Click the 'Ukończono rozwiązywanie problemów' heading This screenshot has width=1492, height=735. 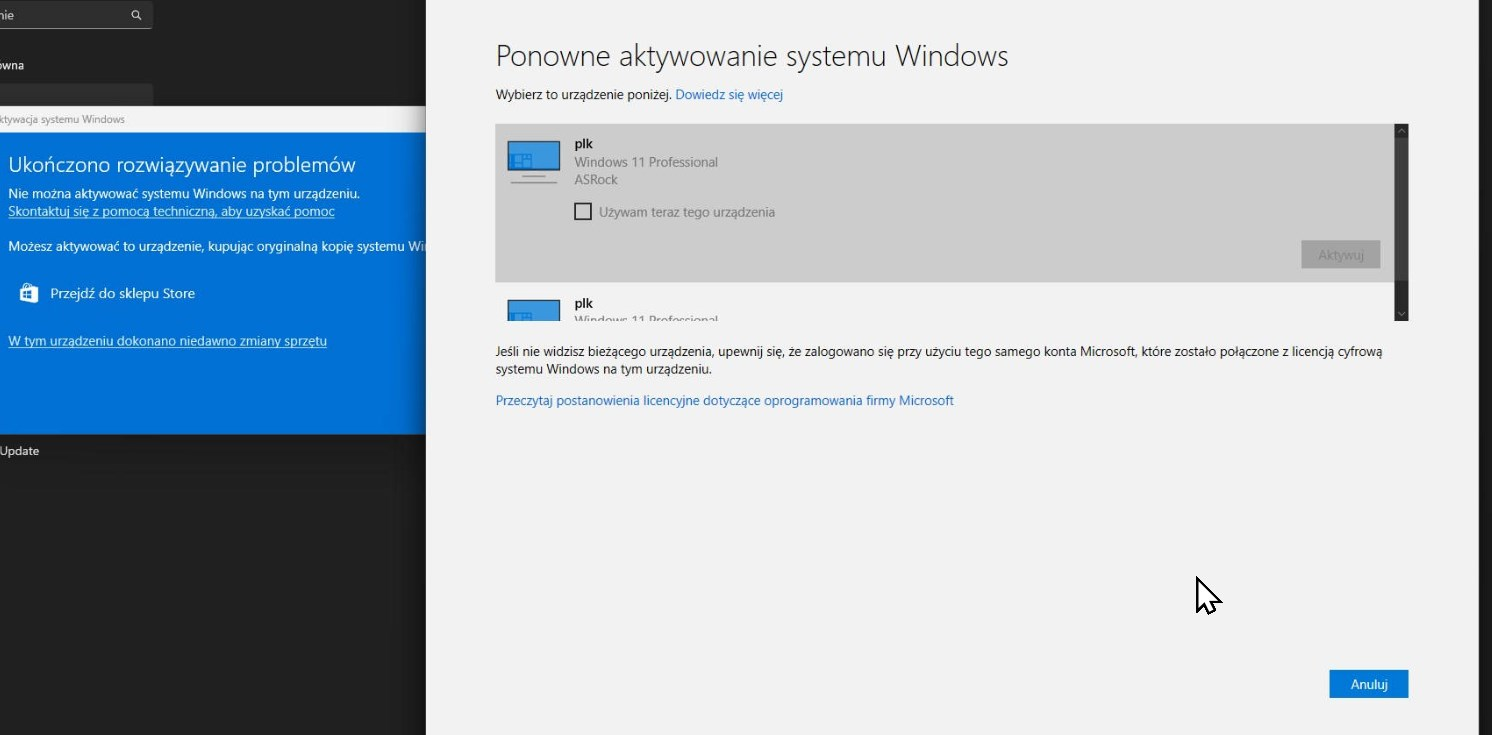click(182, 165)
